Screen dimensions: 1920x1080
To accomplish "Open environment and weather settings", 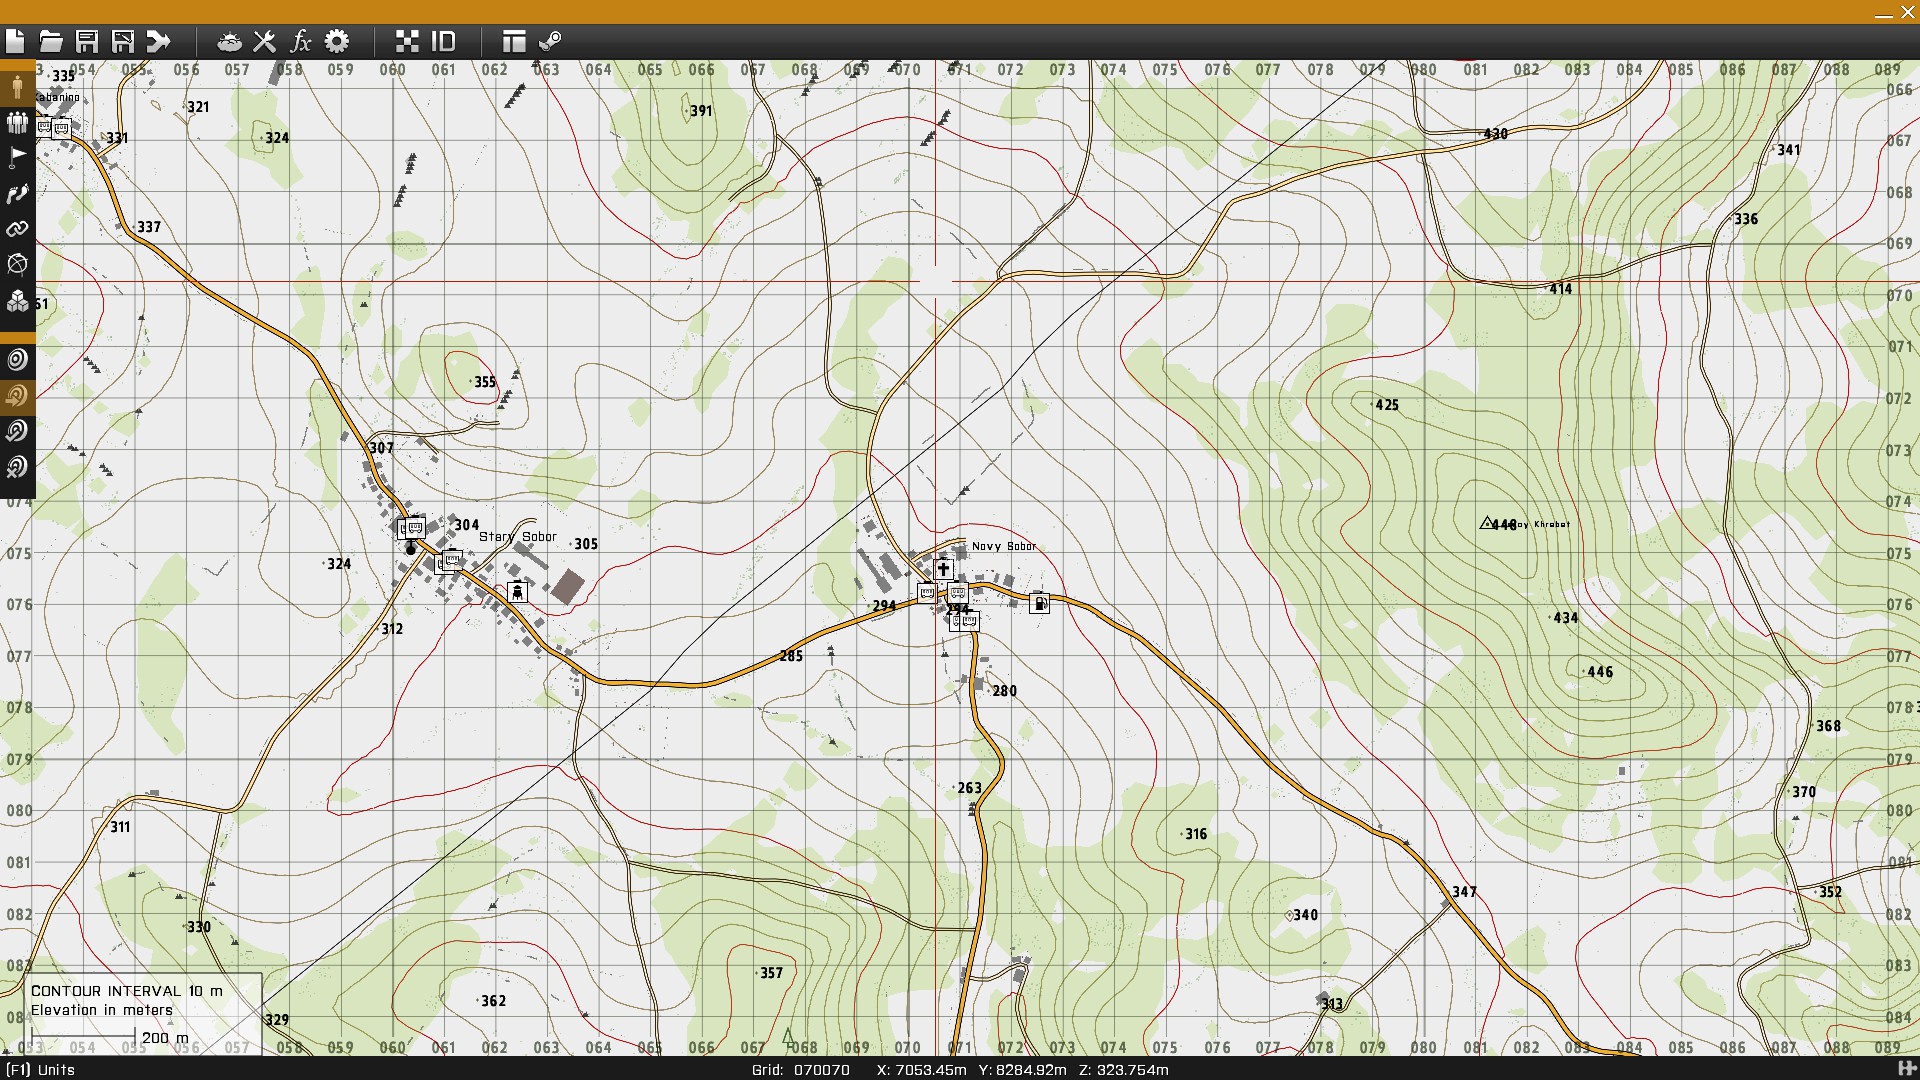I will point(229,41).
